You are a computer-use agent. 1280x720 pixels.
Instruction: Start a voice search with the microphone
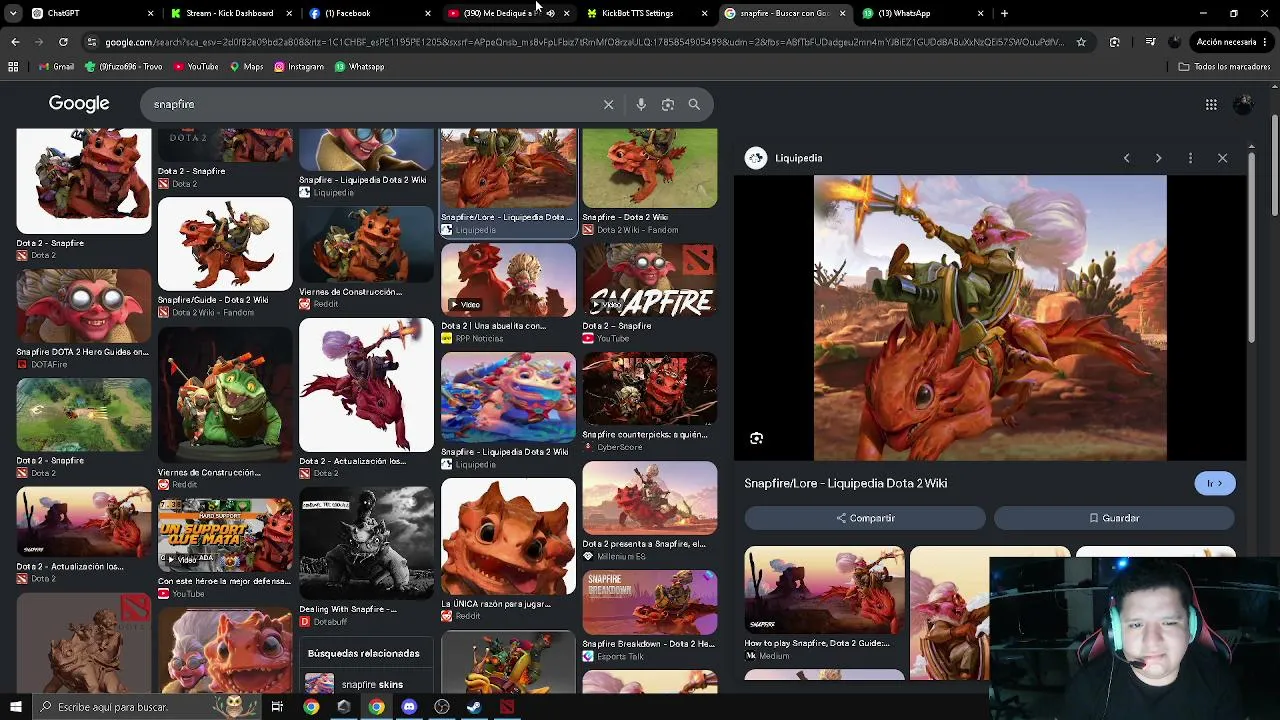[641, 104]
